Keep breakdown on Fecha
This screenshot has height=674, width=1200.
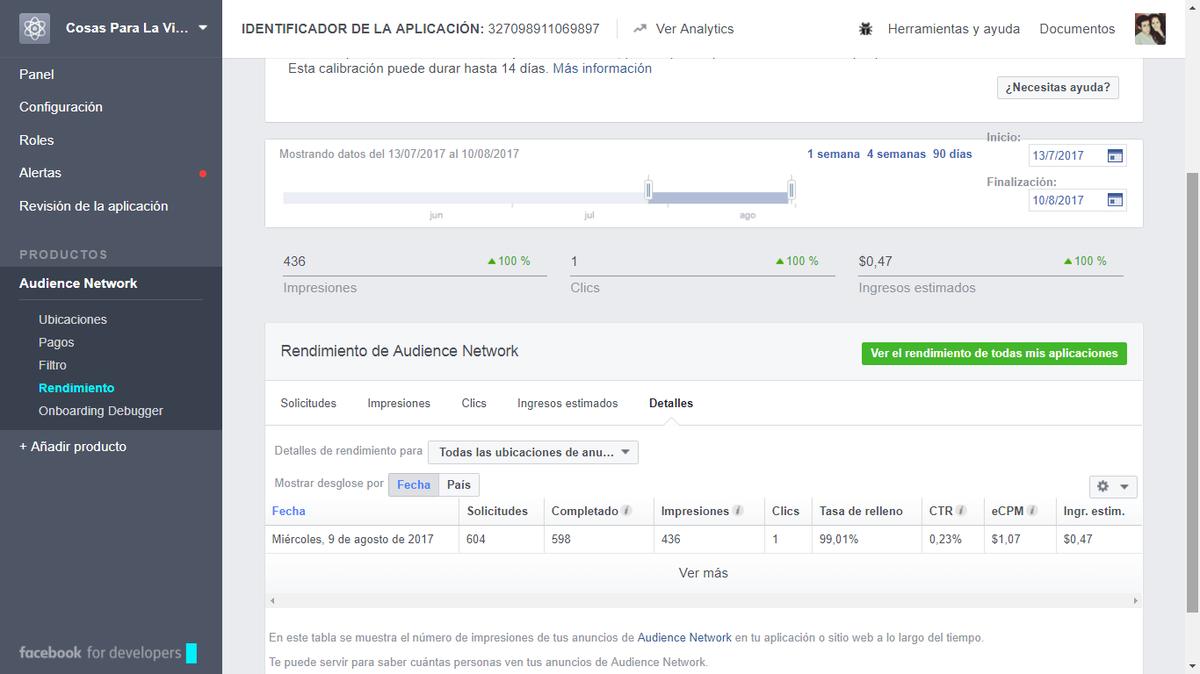tap(413, 484)
